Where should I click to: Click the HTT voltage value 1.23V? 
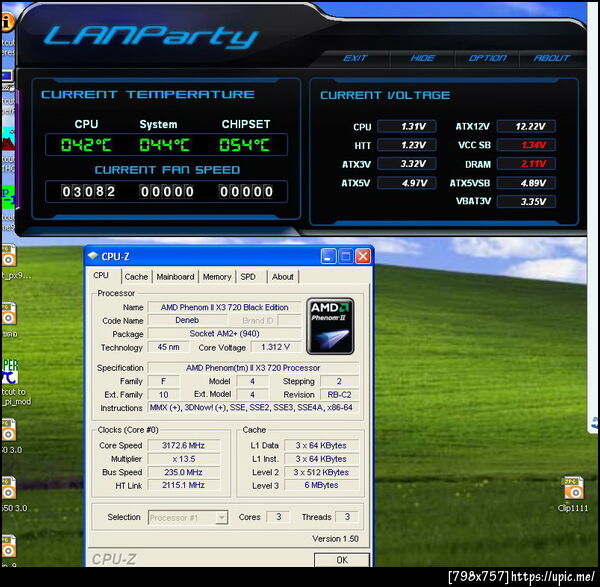(x=407, y=145)
